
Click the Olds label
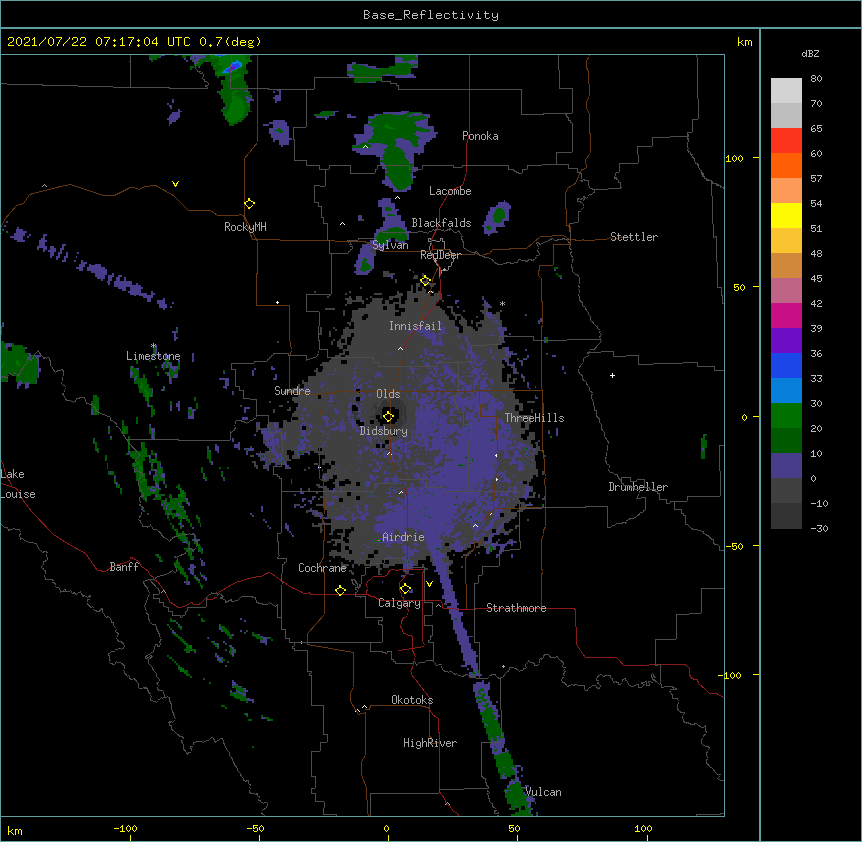click(388, 394)
